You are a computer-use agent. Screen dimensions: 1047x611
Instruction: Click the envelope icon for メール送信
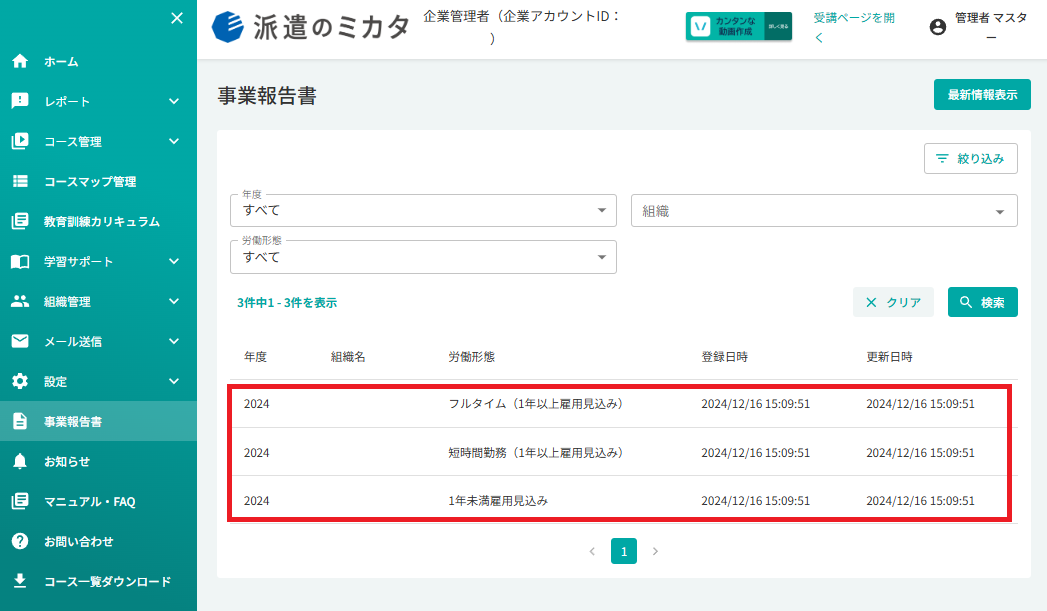[x=20, y=341]
